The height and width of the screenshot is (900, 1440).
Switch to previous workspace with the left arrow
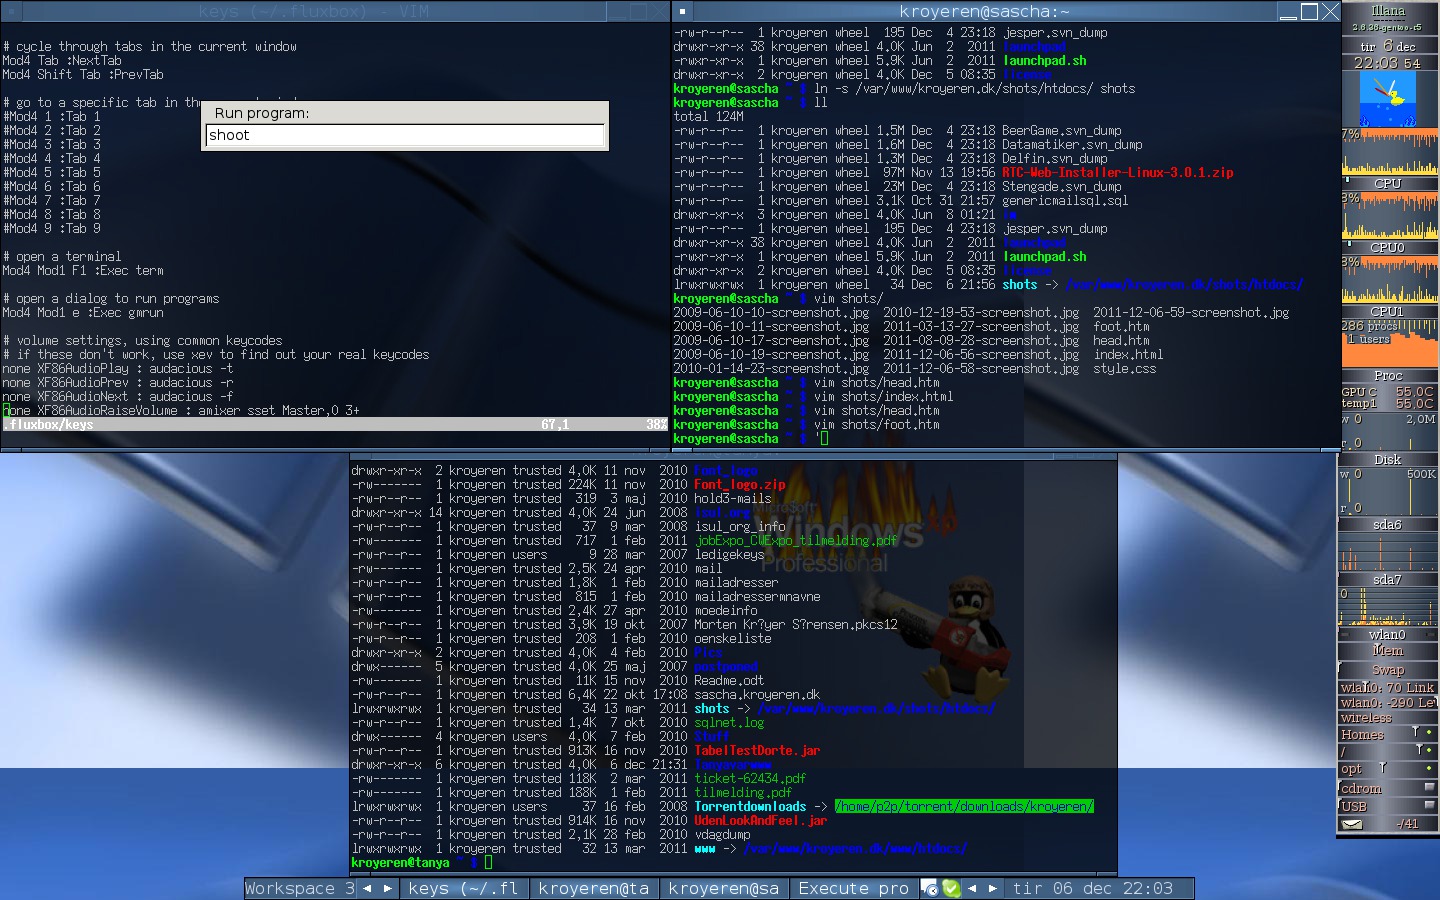point(367,888)
